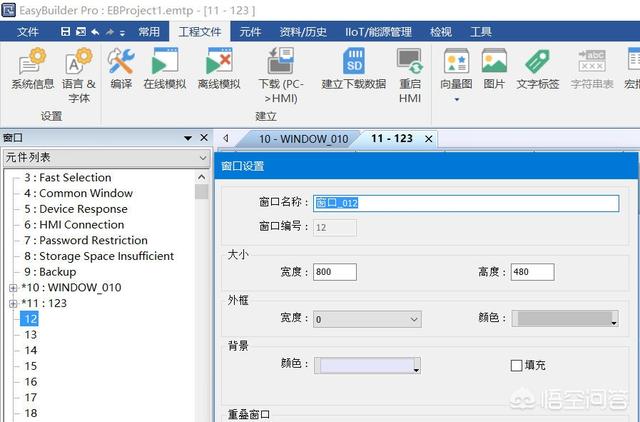
Task: Open the window panel options dropdown arrow
Action: [188, 138]
